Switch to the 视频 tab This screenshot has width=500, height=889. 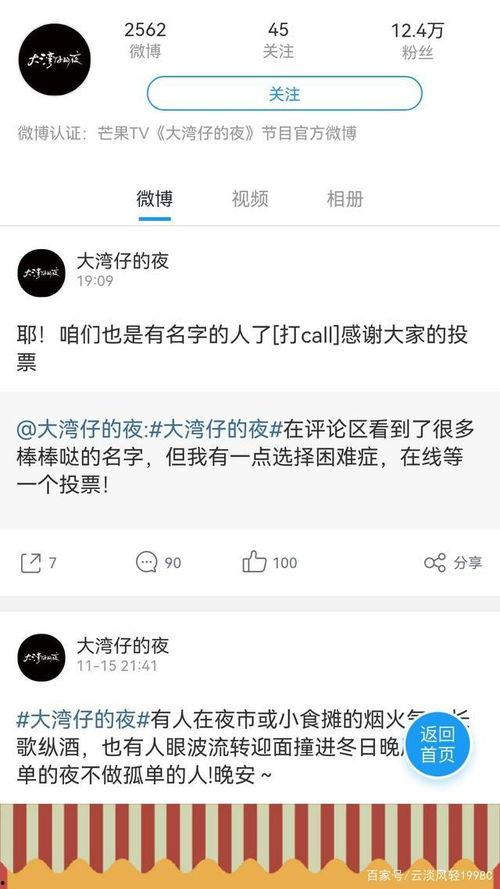249,199
